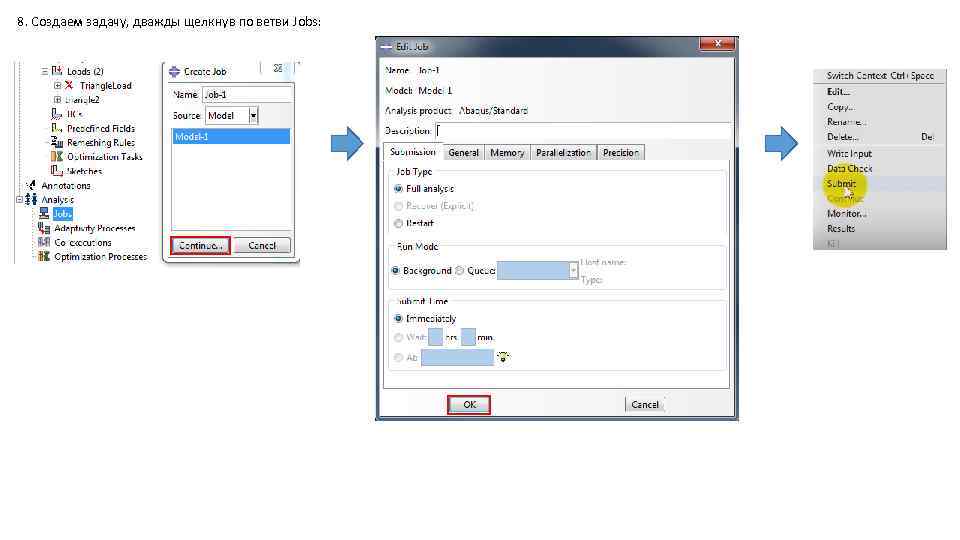Click Continue... in Create Job dialog

pos(200,246)
